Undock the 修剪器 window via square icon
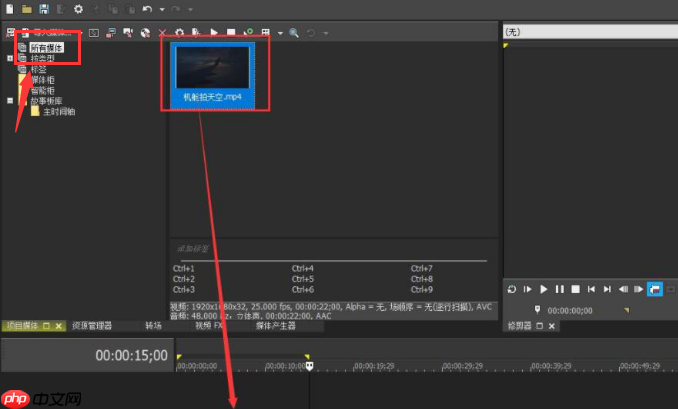This screenshot has height=409, width=678. coord(540,326)
